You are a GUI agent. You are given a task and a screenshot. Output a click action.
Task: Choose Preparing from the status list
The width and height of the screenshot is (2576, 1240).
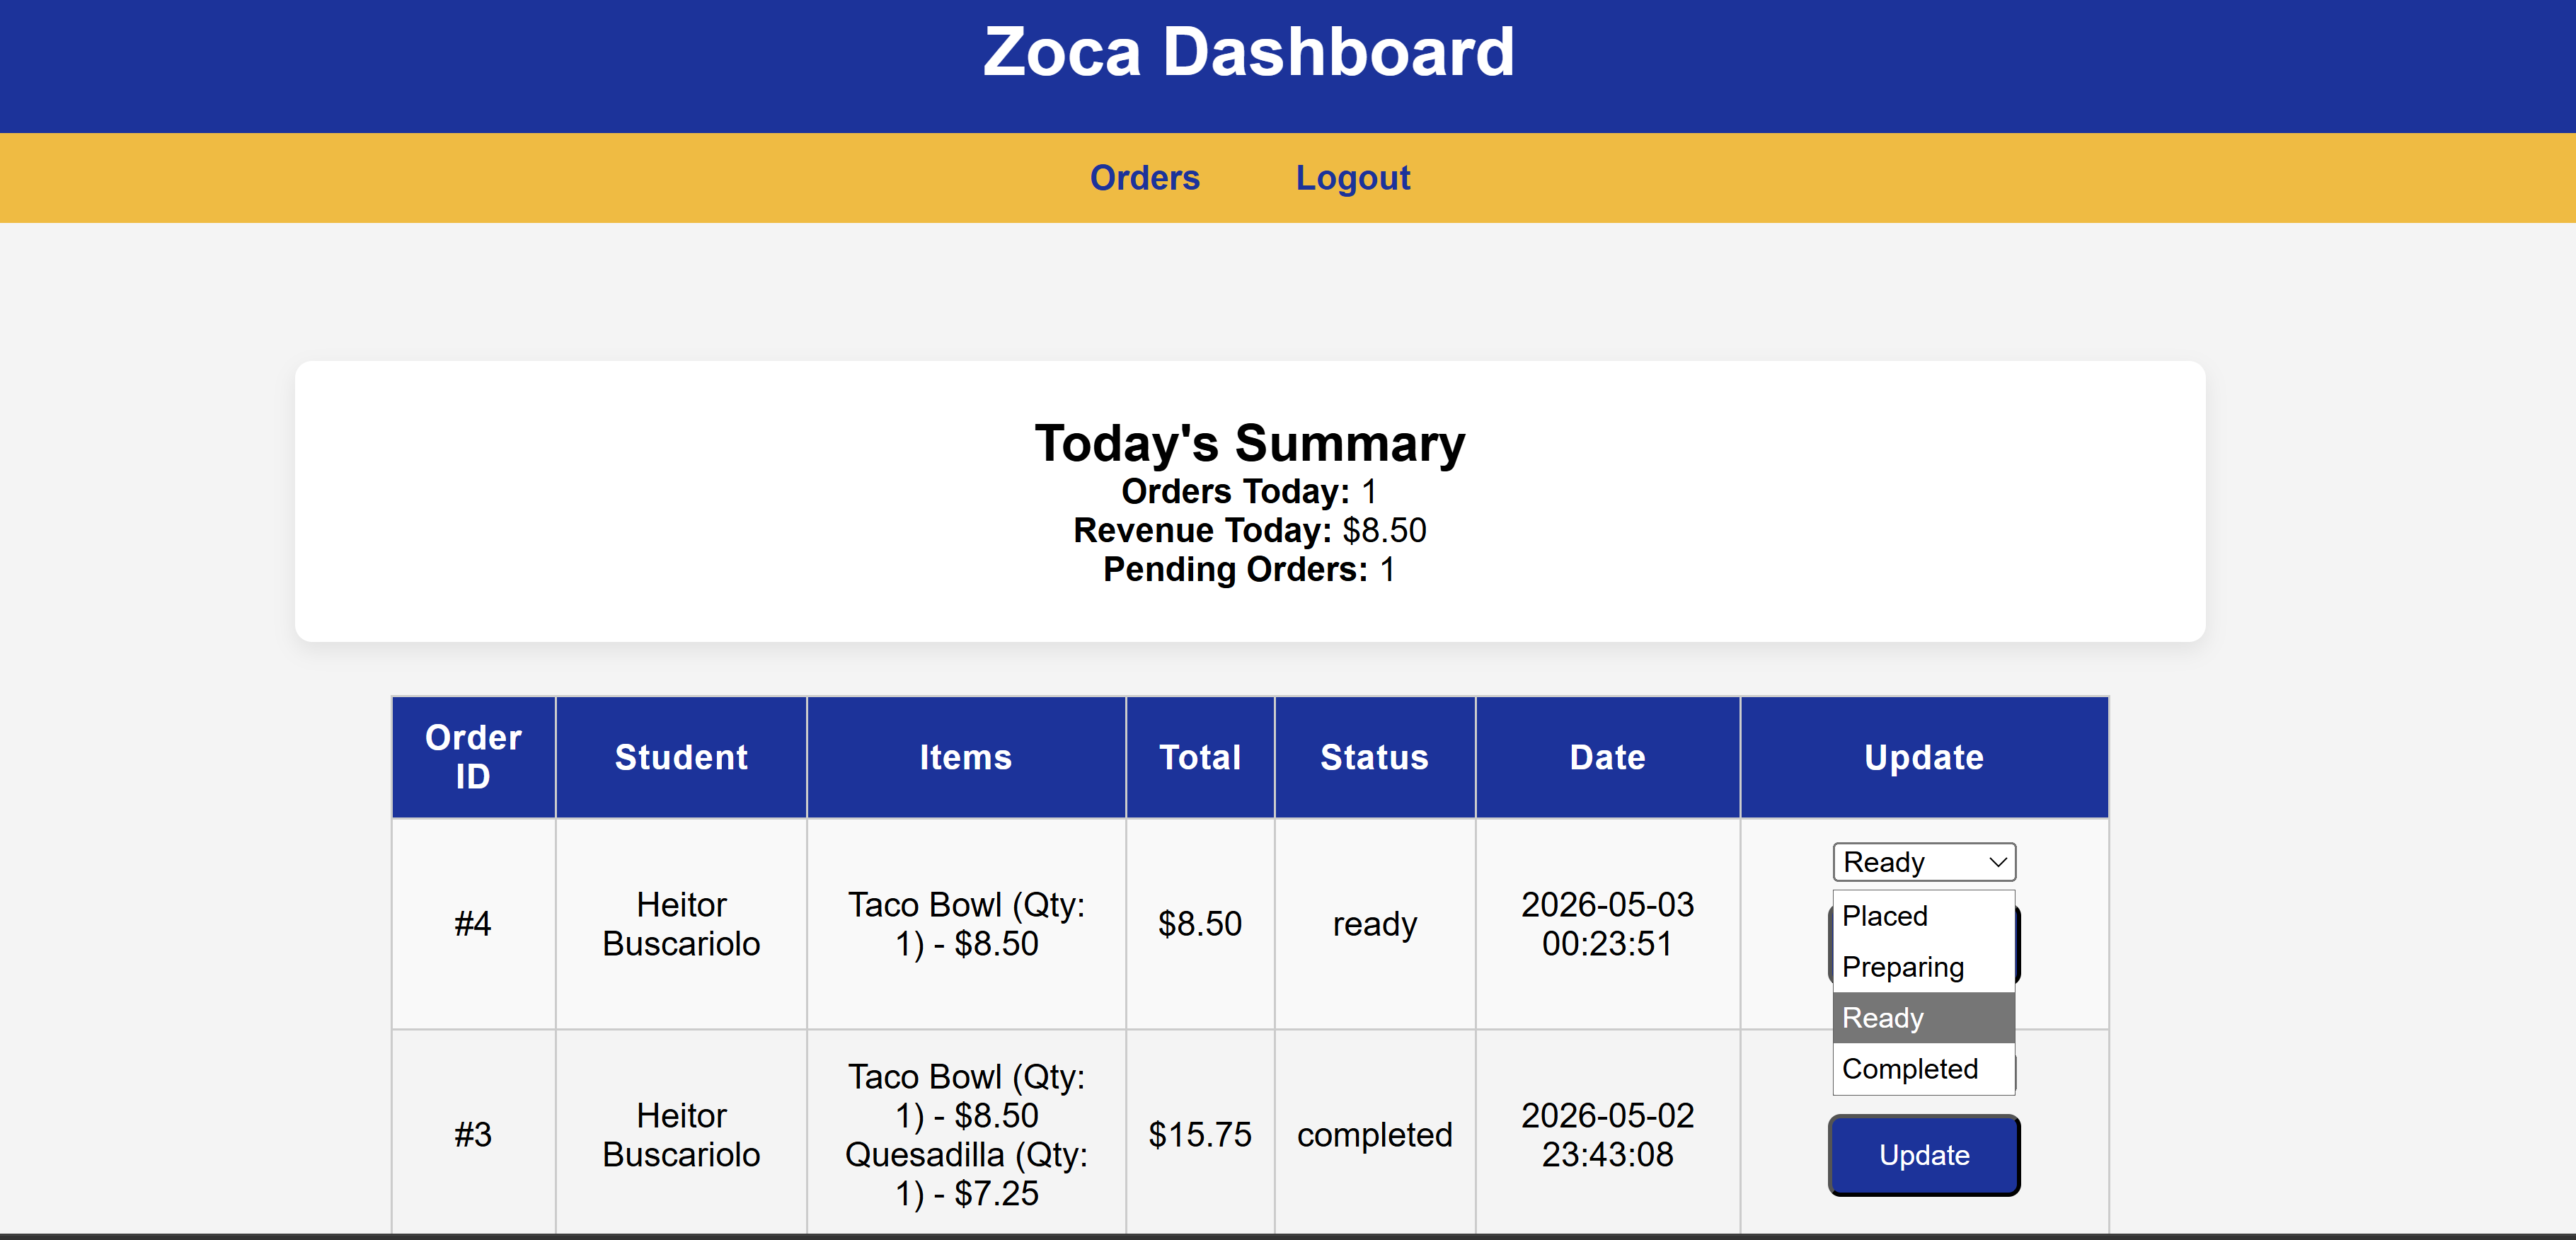pos(1922,966)
